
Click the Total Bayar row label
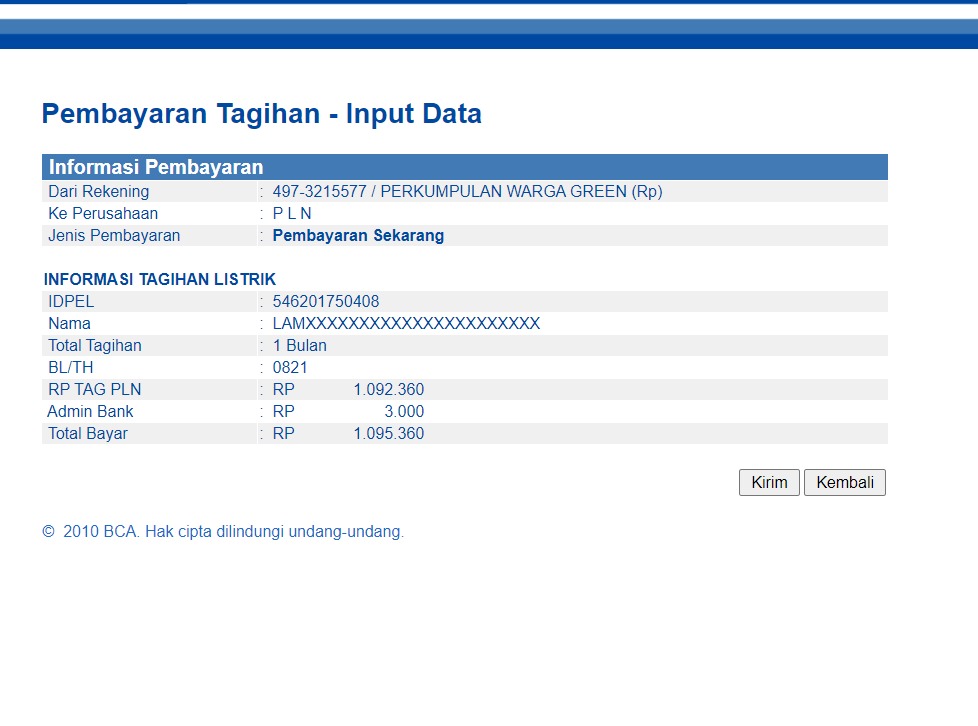pyautogui.click(x=88, y=434)
